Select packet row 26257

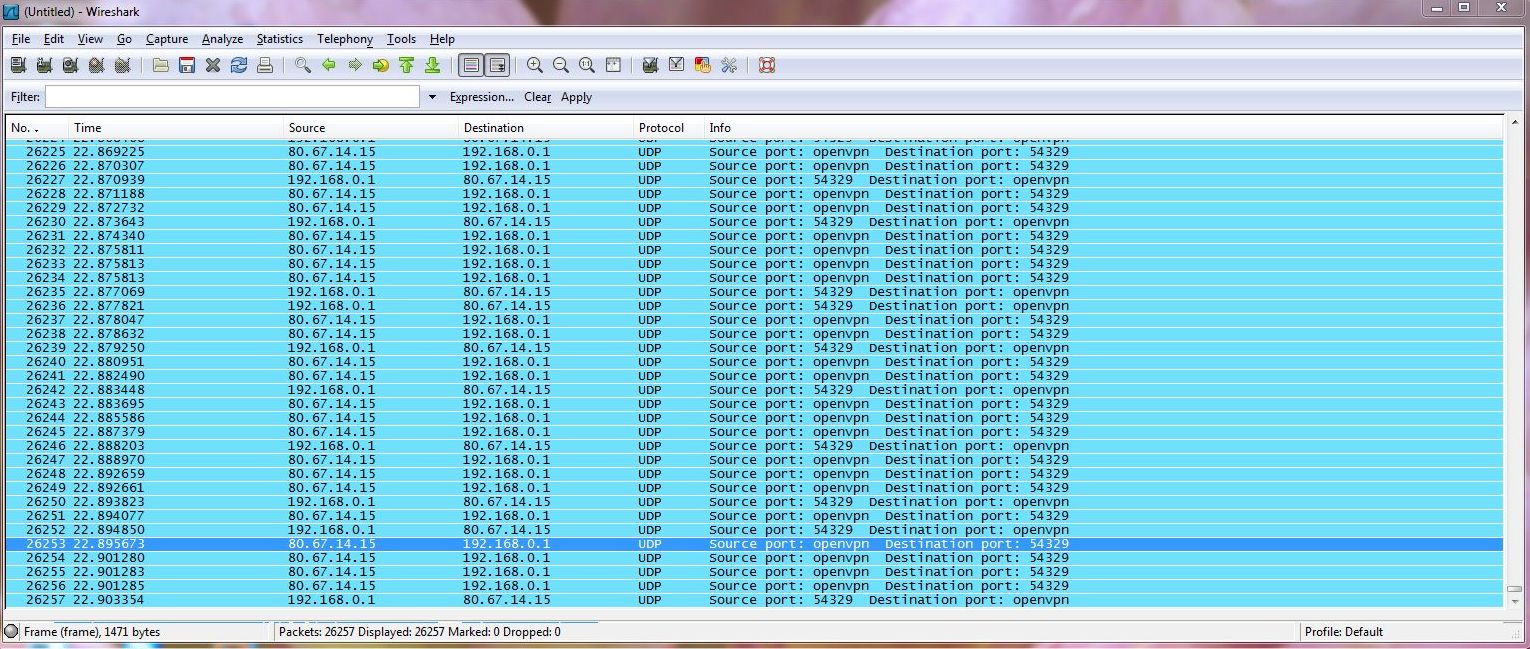(754, 600)
